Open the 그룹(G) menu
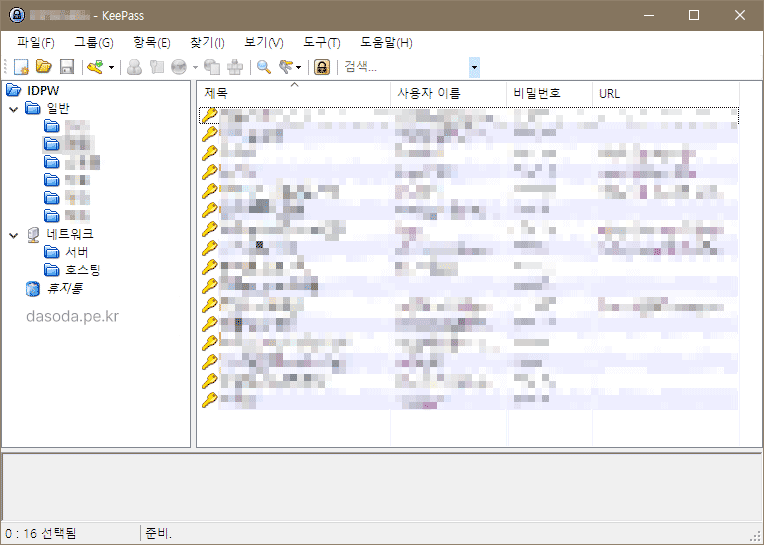The image size is (764, 545). coord(94,42)
